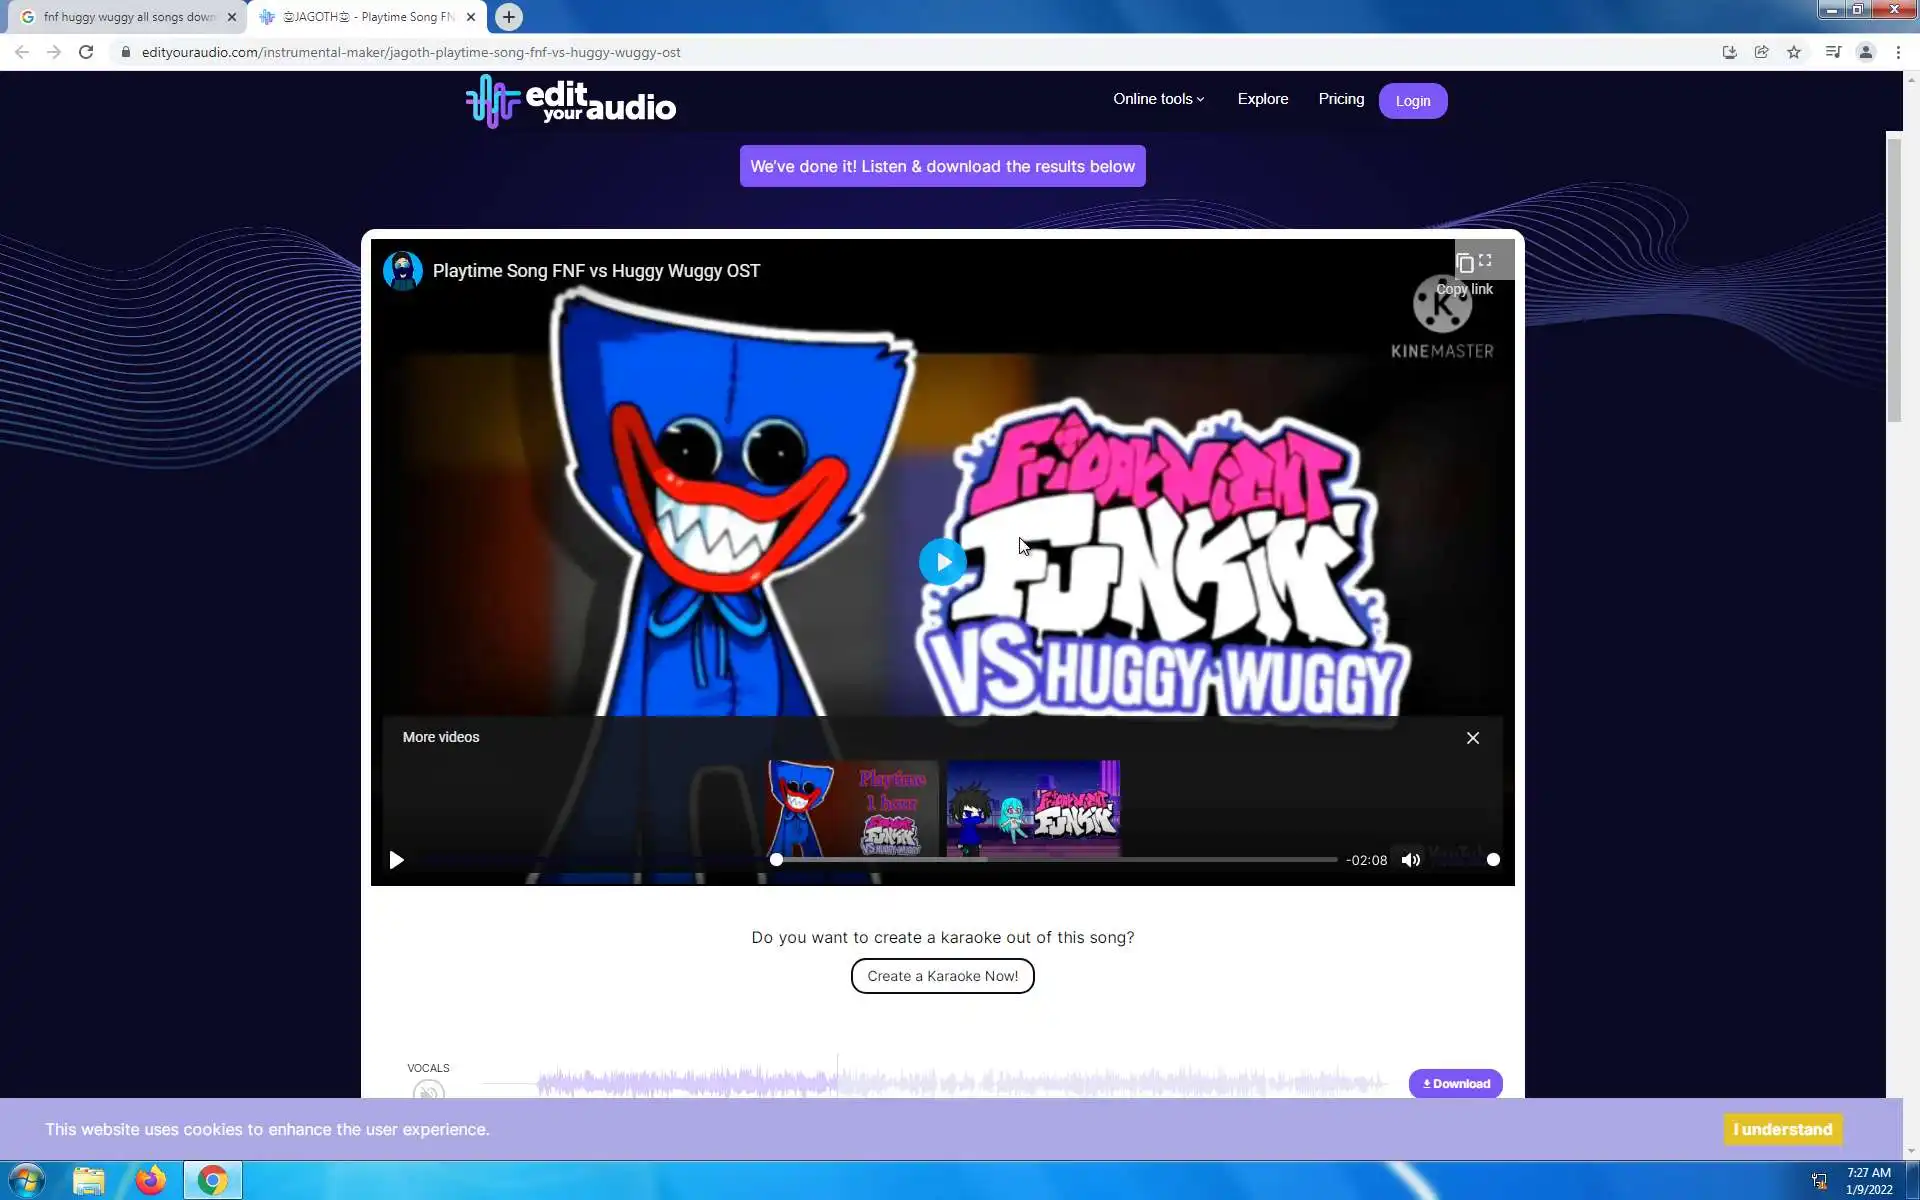Viewport: 1920px width, 1200px height.
Task: Click Create a Karaoke Now button
Action: coord(942,976)
